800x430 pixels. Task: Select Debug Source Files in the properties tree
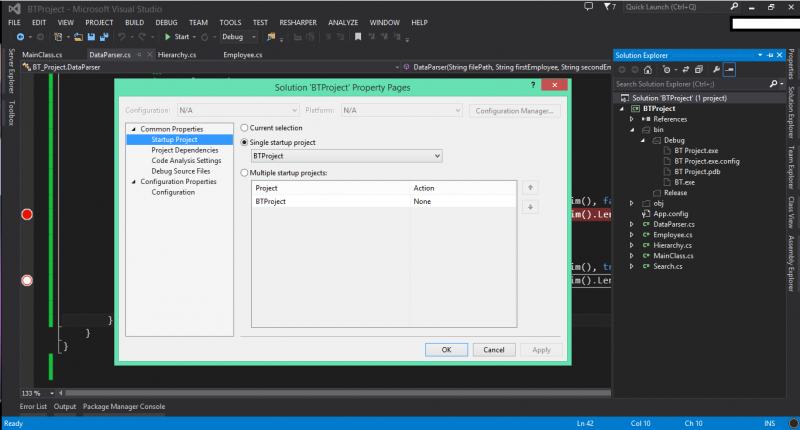pos(181,171)
